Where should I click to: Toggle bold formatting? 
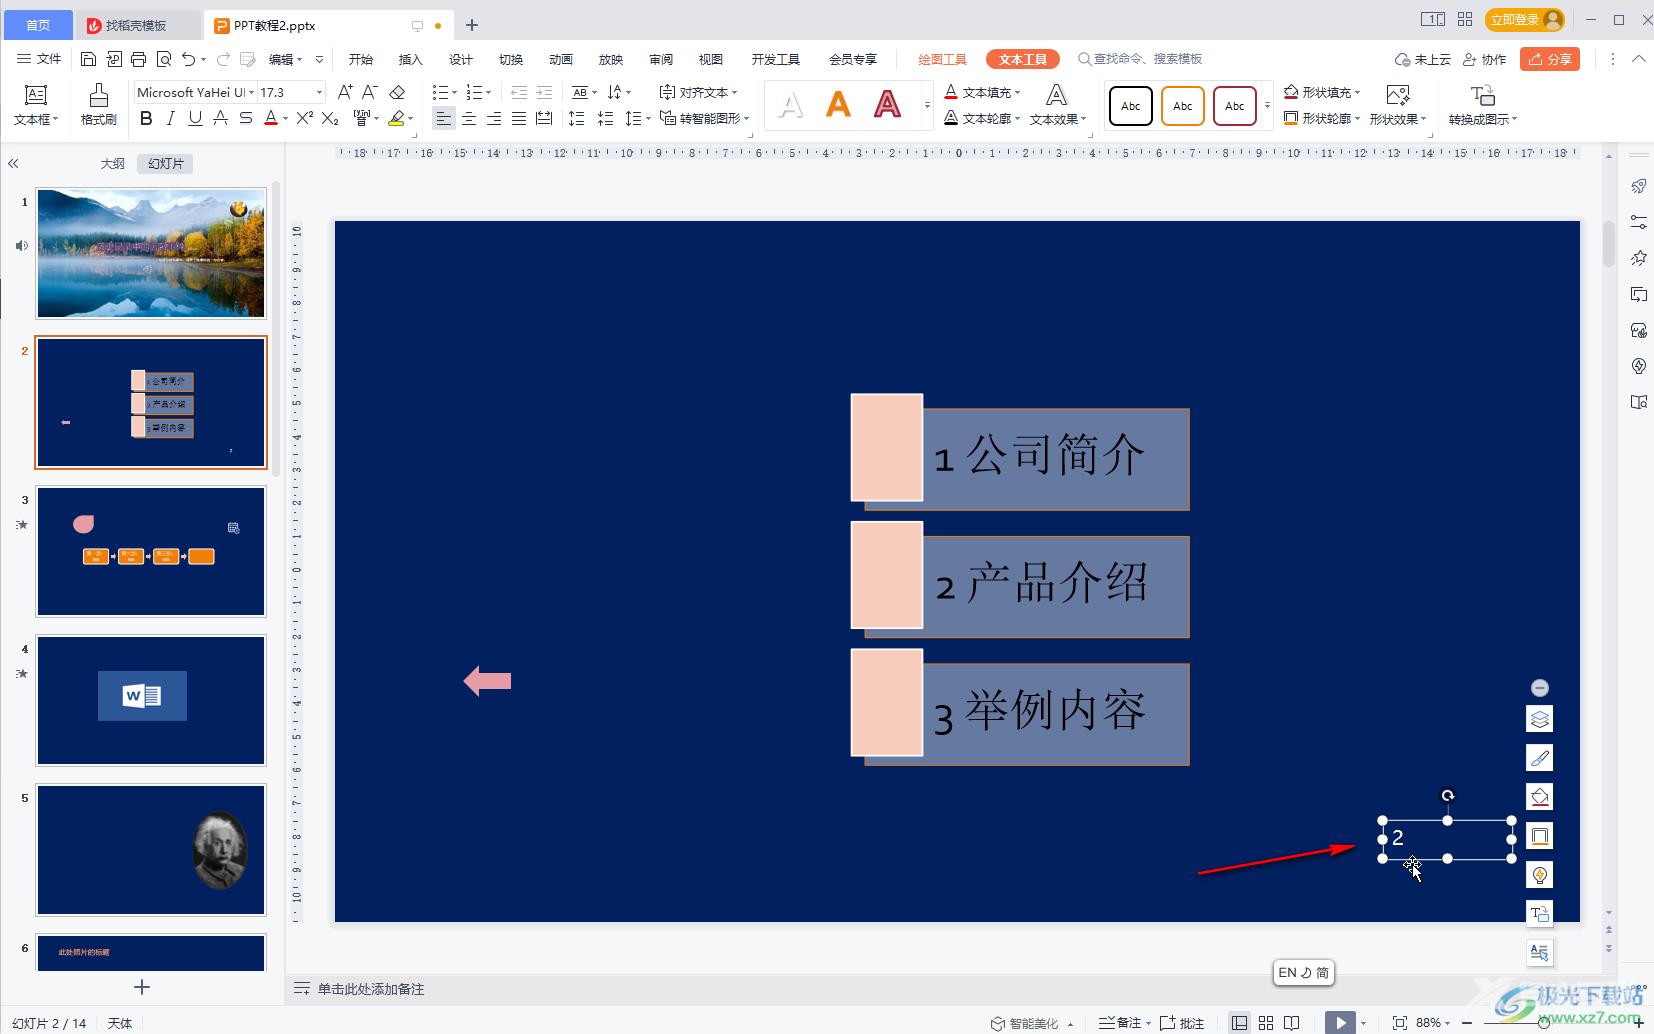146,118
